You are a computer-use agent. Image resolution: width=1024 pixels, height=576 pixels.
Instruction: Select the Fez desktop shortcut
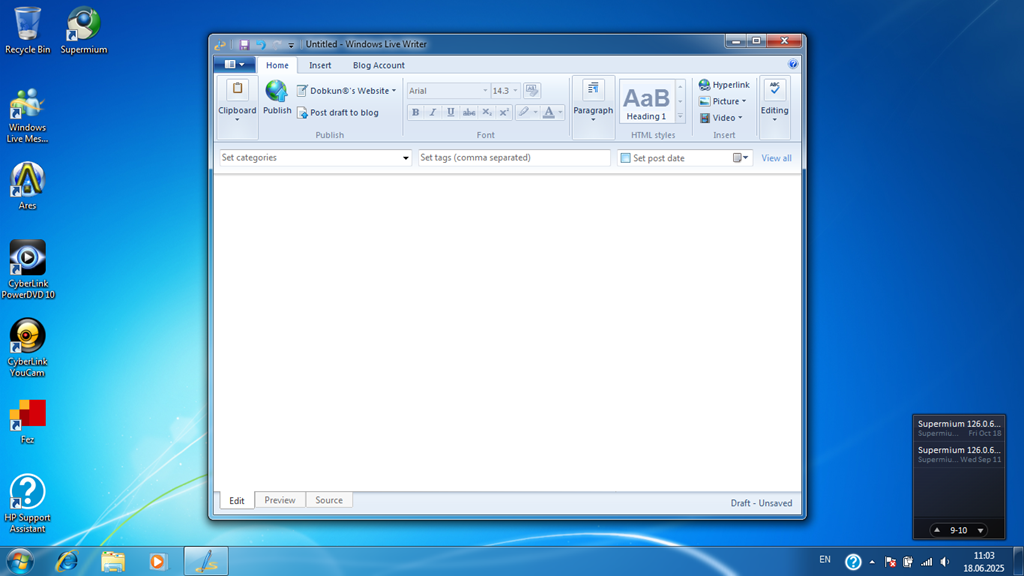click(27, 421)
